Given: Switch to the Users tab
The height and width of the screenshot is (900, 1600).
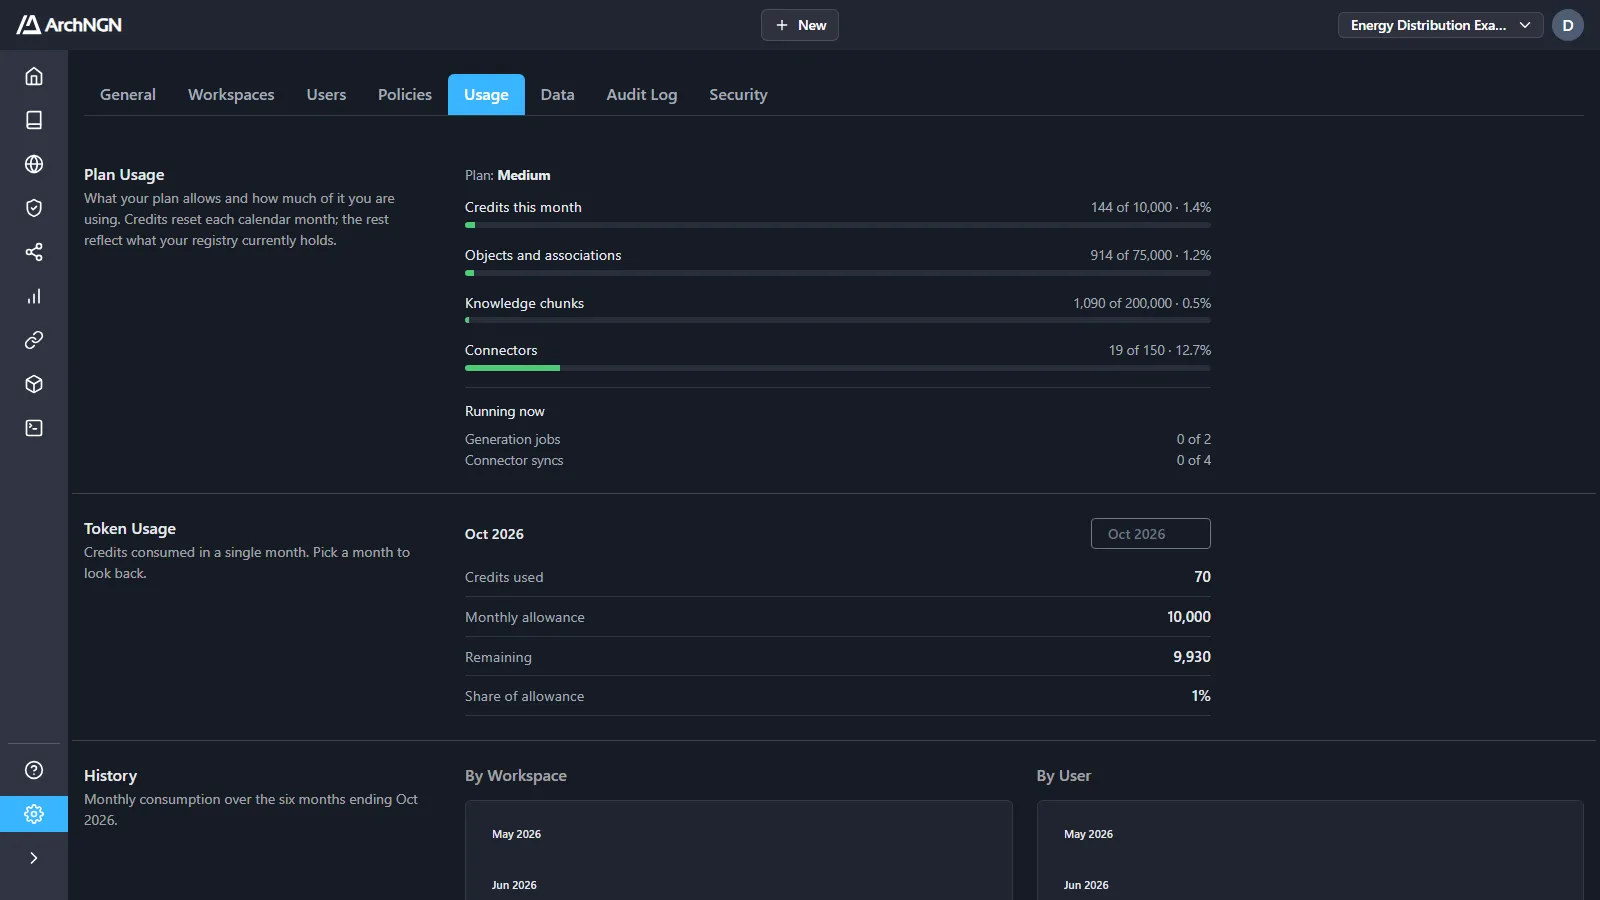Looking at the screenshot, I should [x=326, y=95].
